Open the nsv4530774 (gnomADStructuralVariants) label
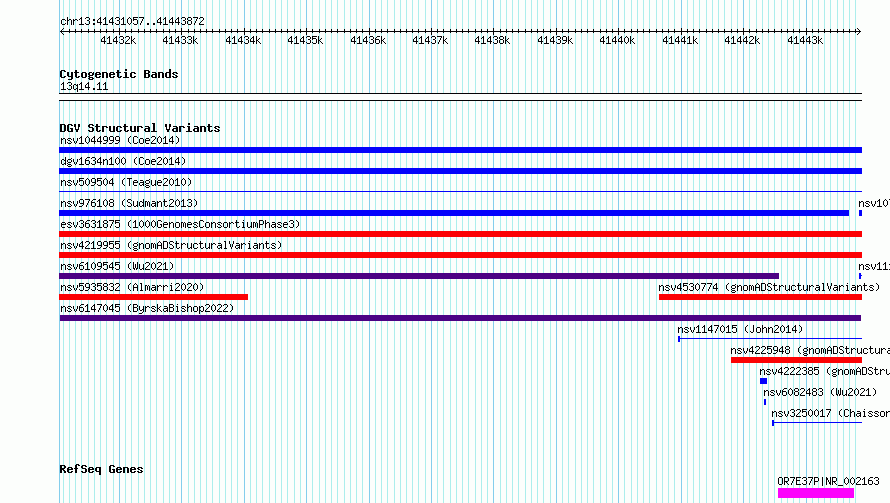This screenshot has width=890, height=503. coord(769,287)
